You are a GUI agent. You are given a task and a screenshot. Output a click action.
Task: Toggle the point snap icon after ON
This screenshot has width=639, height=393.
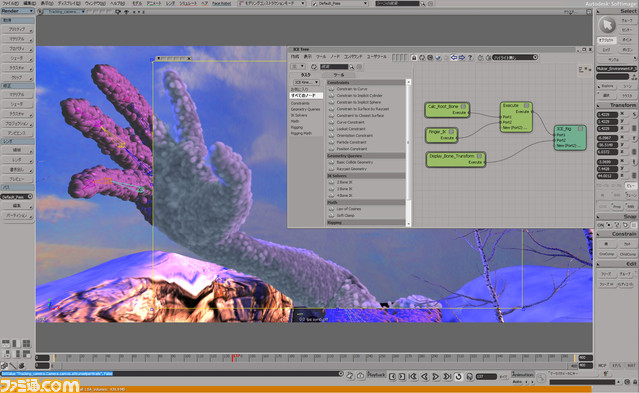click(x=609, y=225)
